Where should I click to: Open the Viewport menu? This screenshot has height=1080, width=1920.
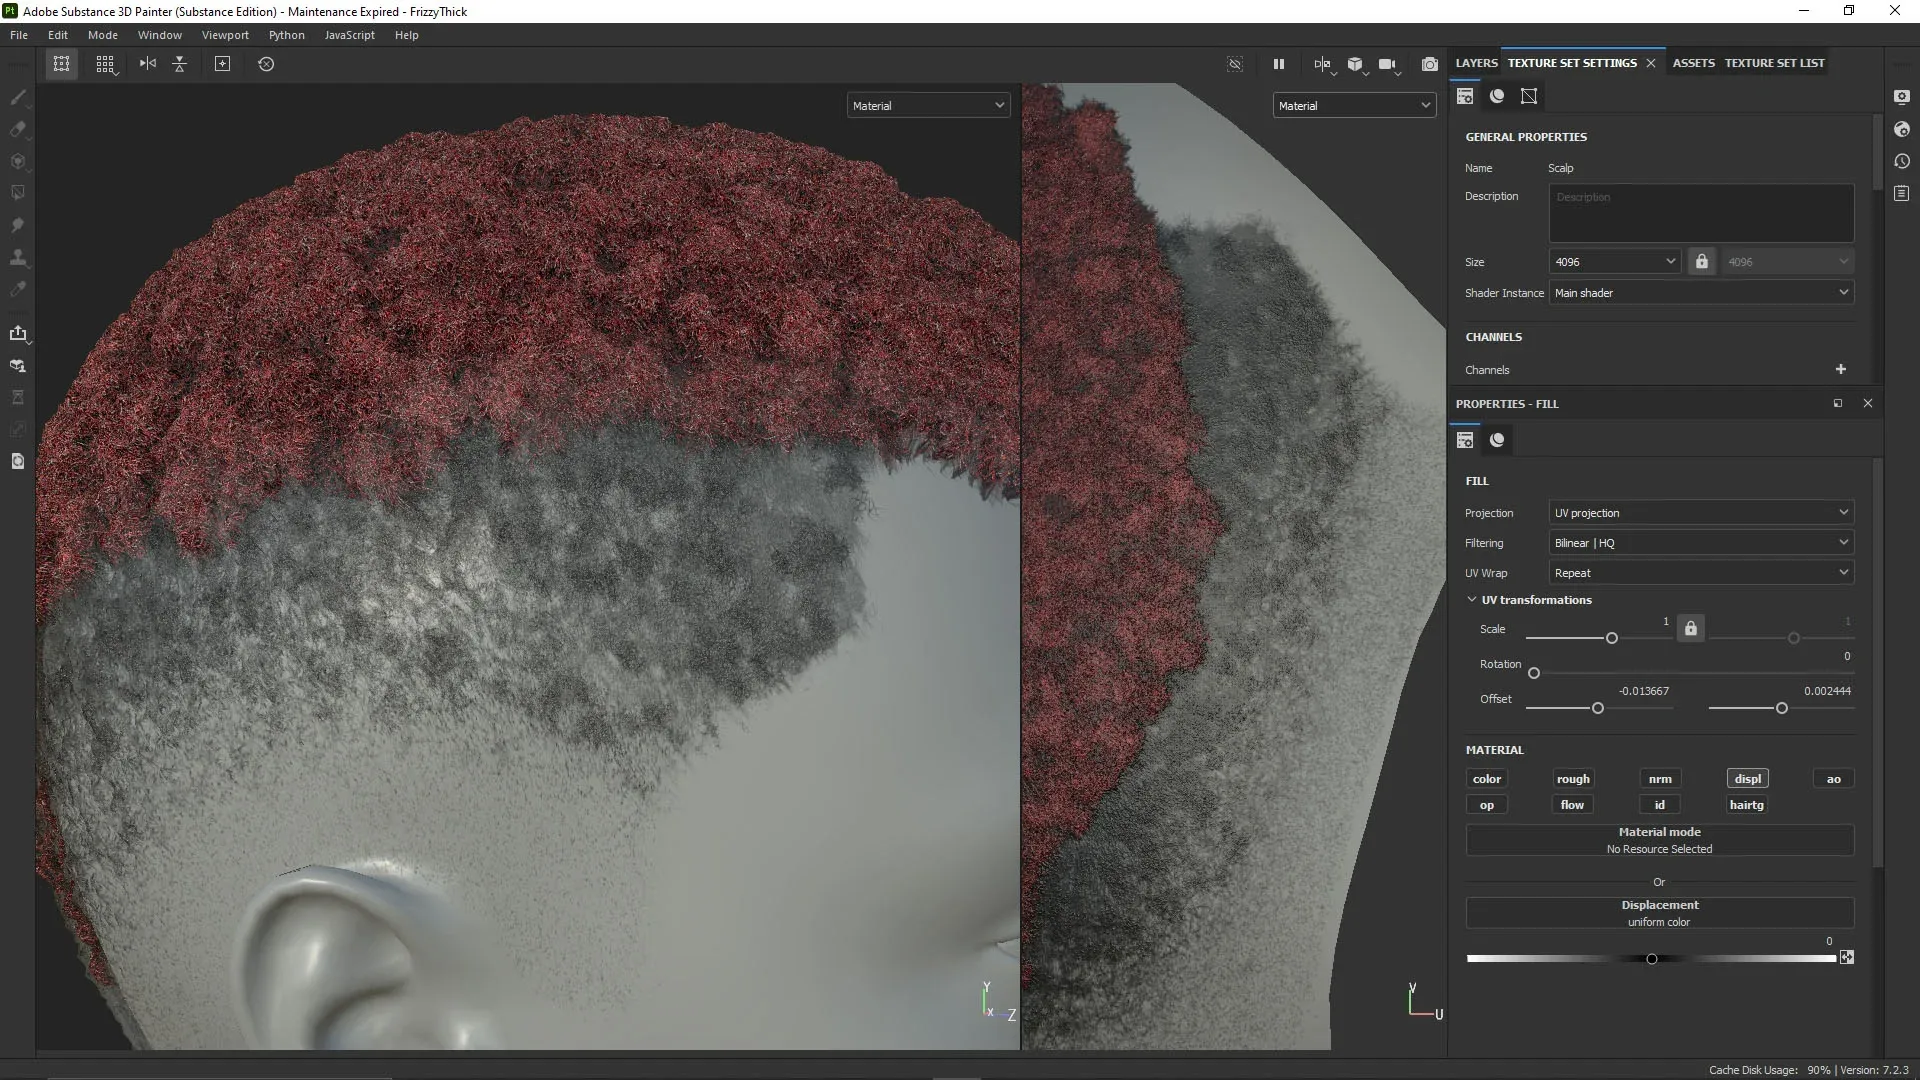[224, 35]
